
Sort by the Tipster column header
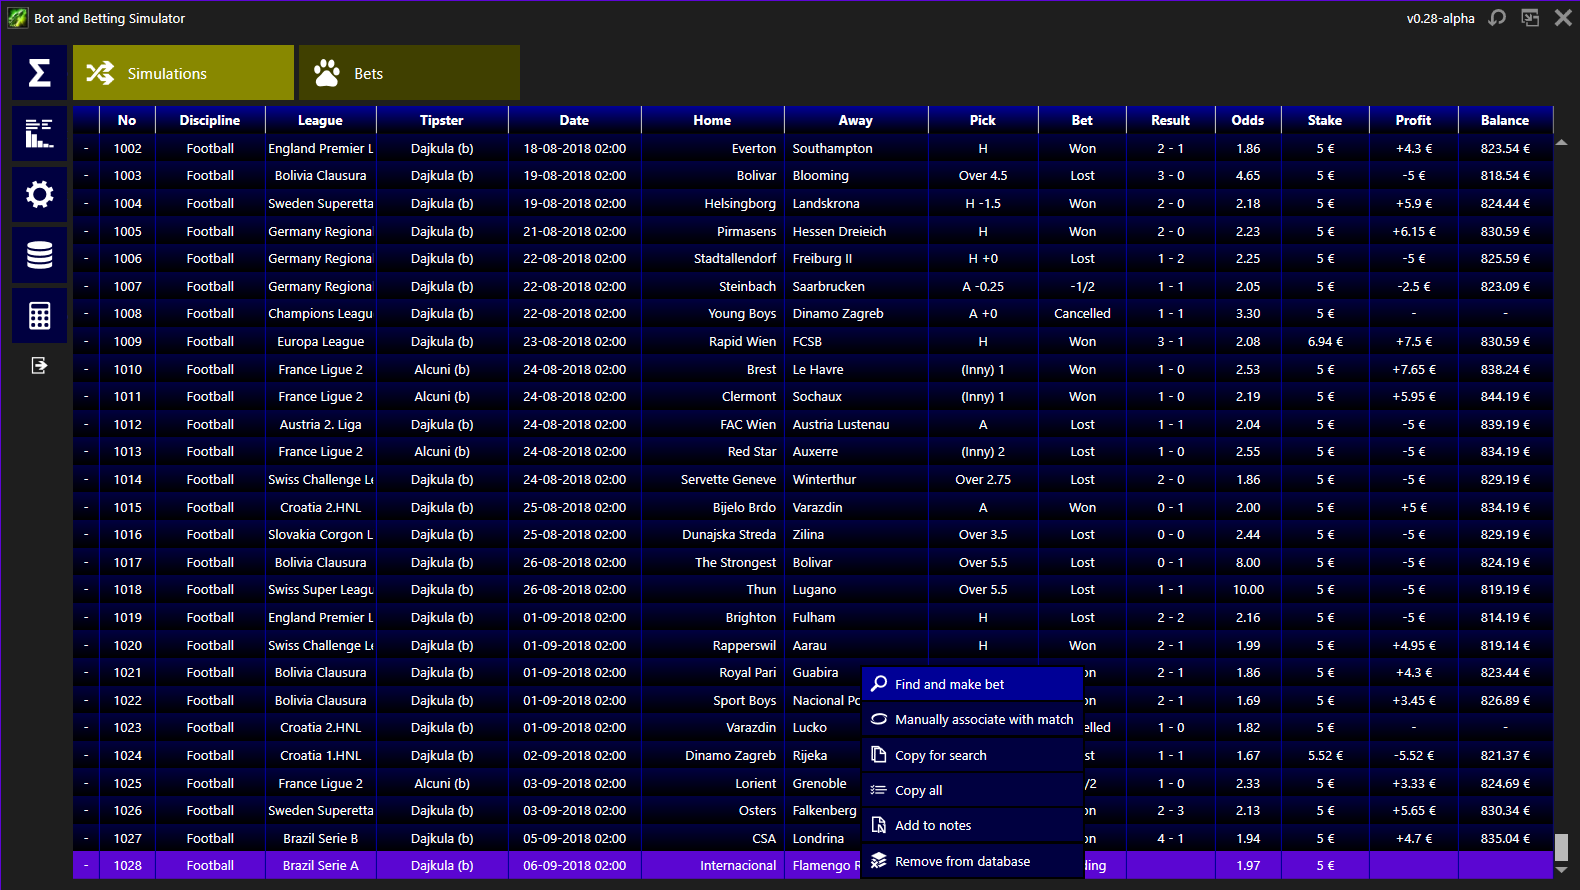click(x=442, y=120)
